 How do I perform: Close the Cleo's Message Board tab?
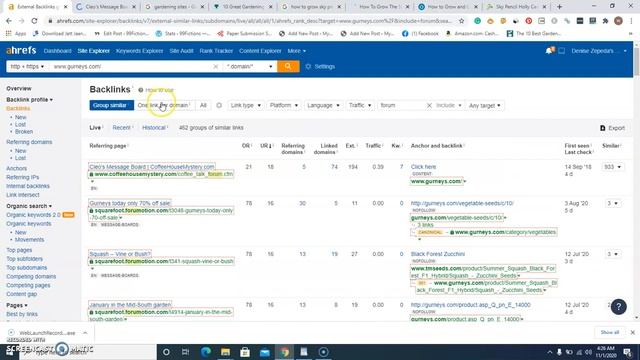(x=133, y=7)
